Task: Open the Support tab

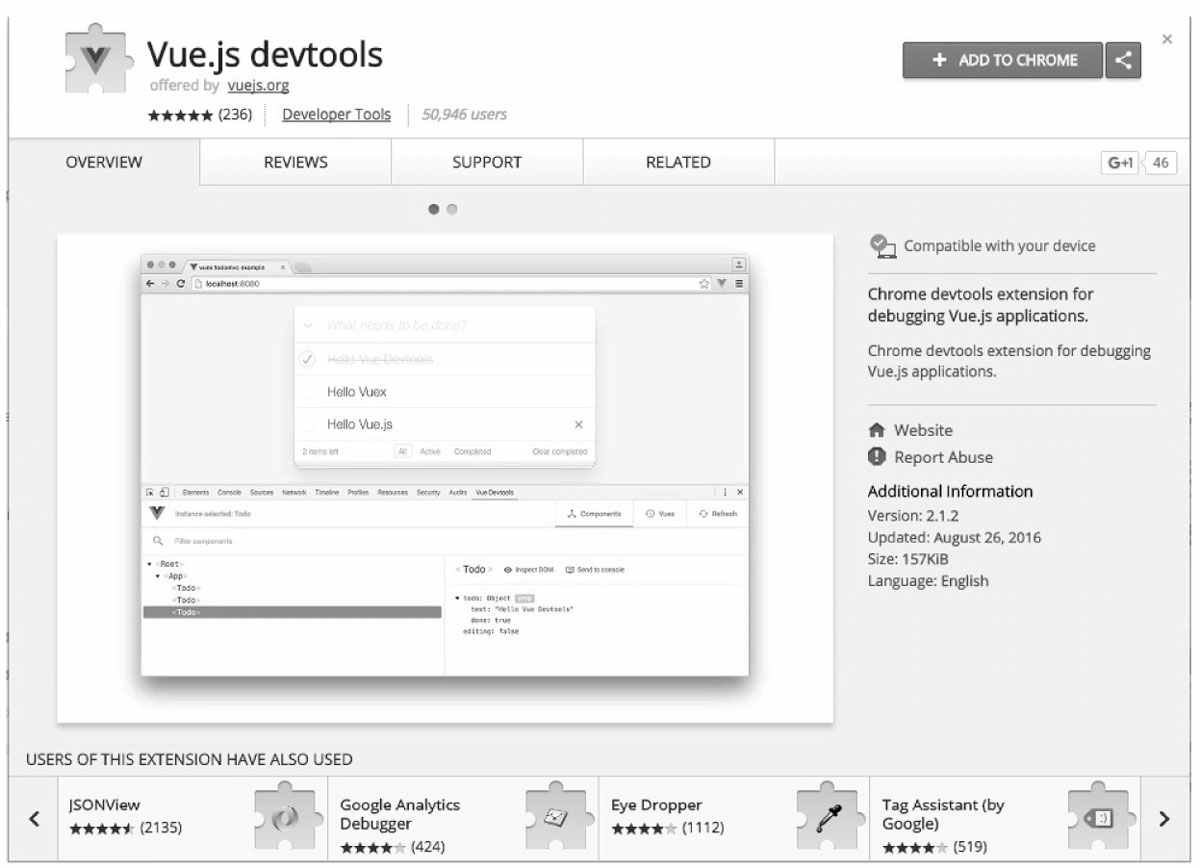Action: pyautogui.click(x=487, y=162)
